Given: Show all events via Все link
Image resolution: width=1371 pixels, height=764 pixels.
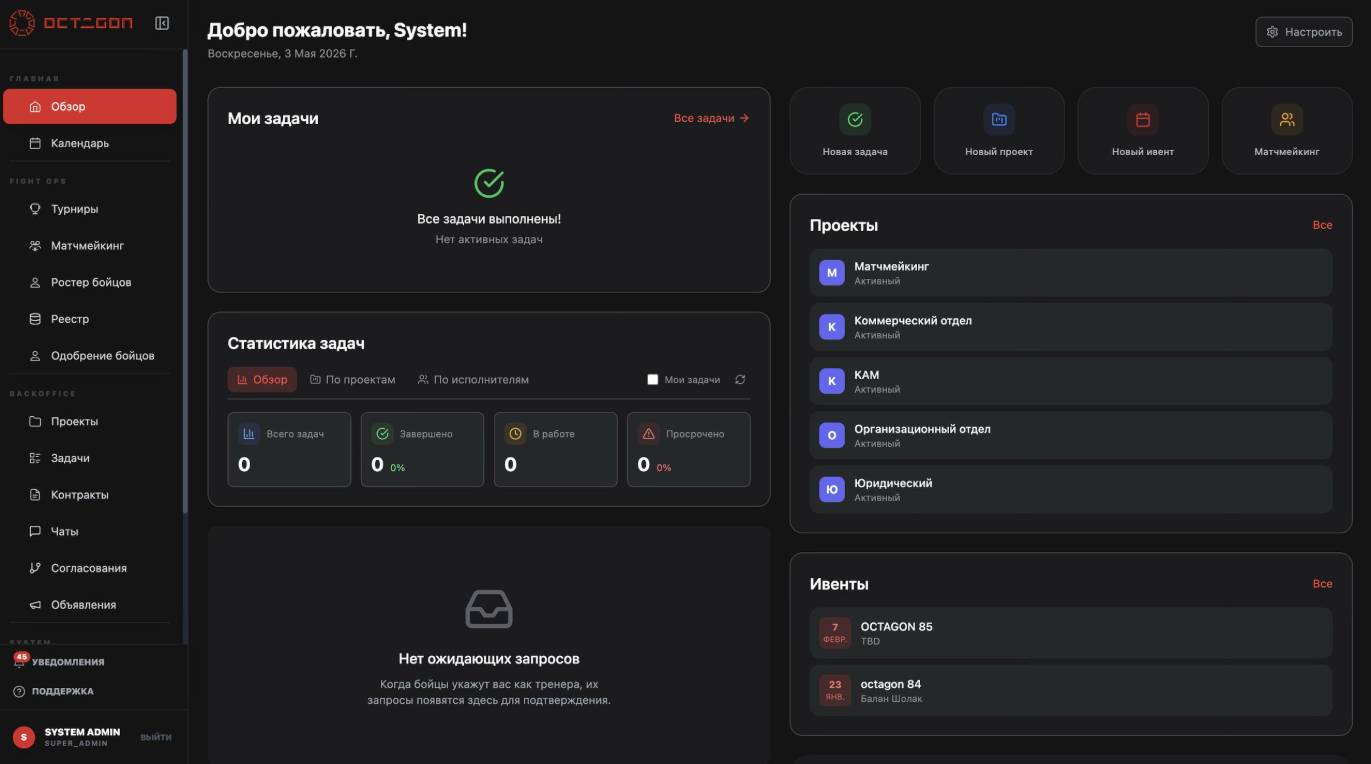Looking at the screenshot, I should pyautogui.click(x=1322, y=584).
